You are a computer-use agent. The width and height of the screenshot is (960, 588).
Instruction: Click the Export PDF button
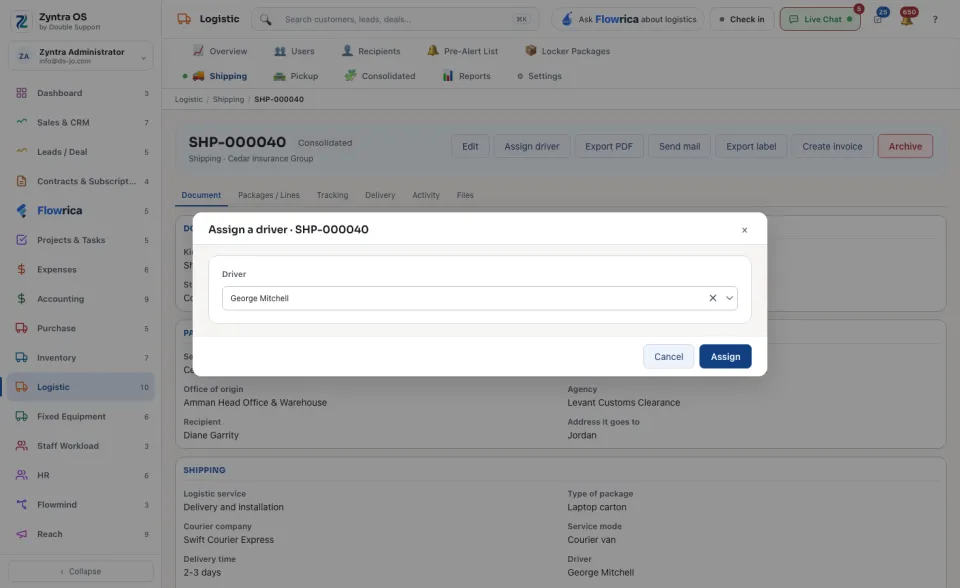click(609, 146)
